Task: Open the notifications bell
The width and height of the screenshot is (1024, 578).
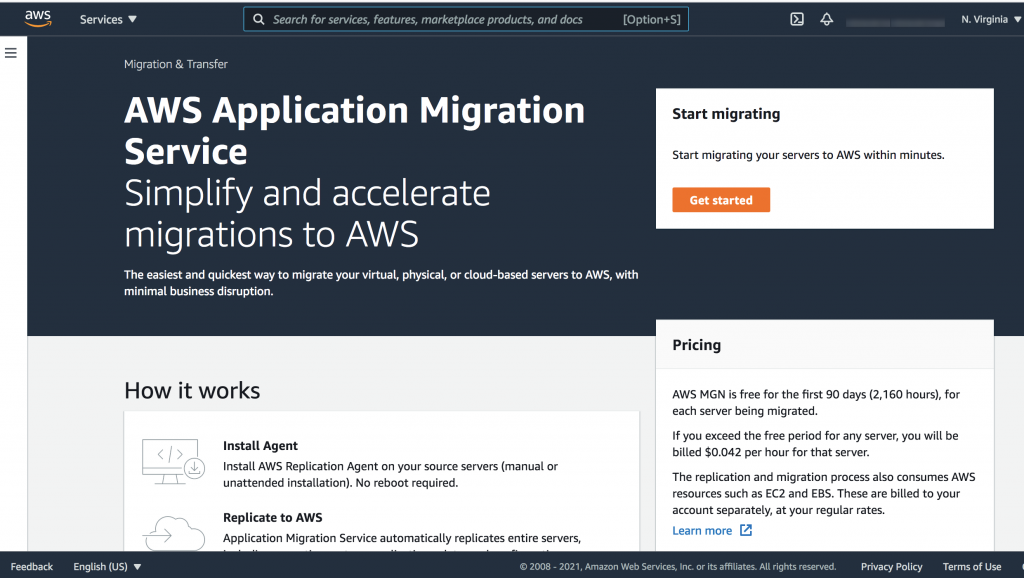Action: 826,19
